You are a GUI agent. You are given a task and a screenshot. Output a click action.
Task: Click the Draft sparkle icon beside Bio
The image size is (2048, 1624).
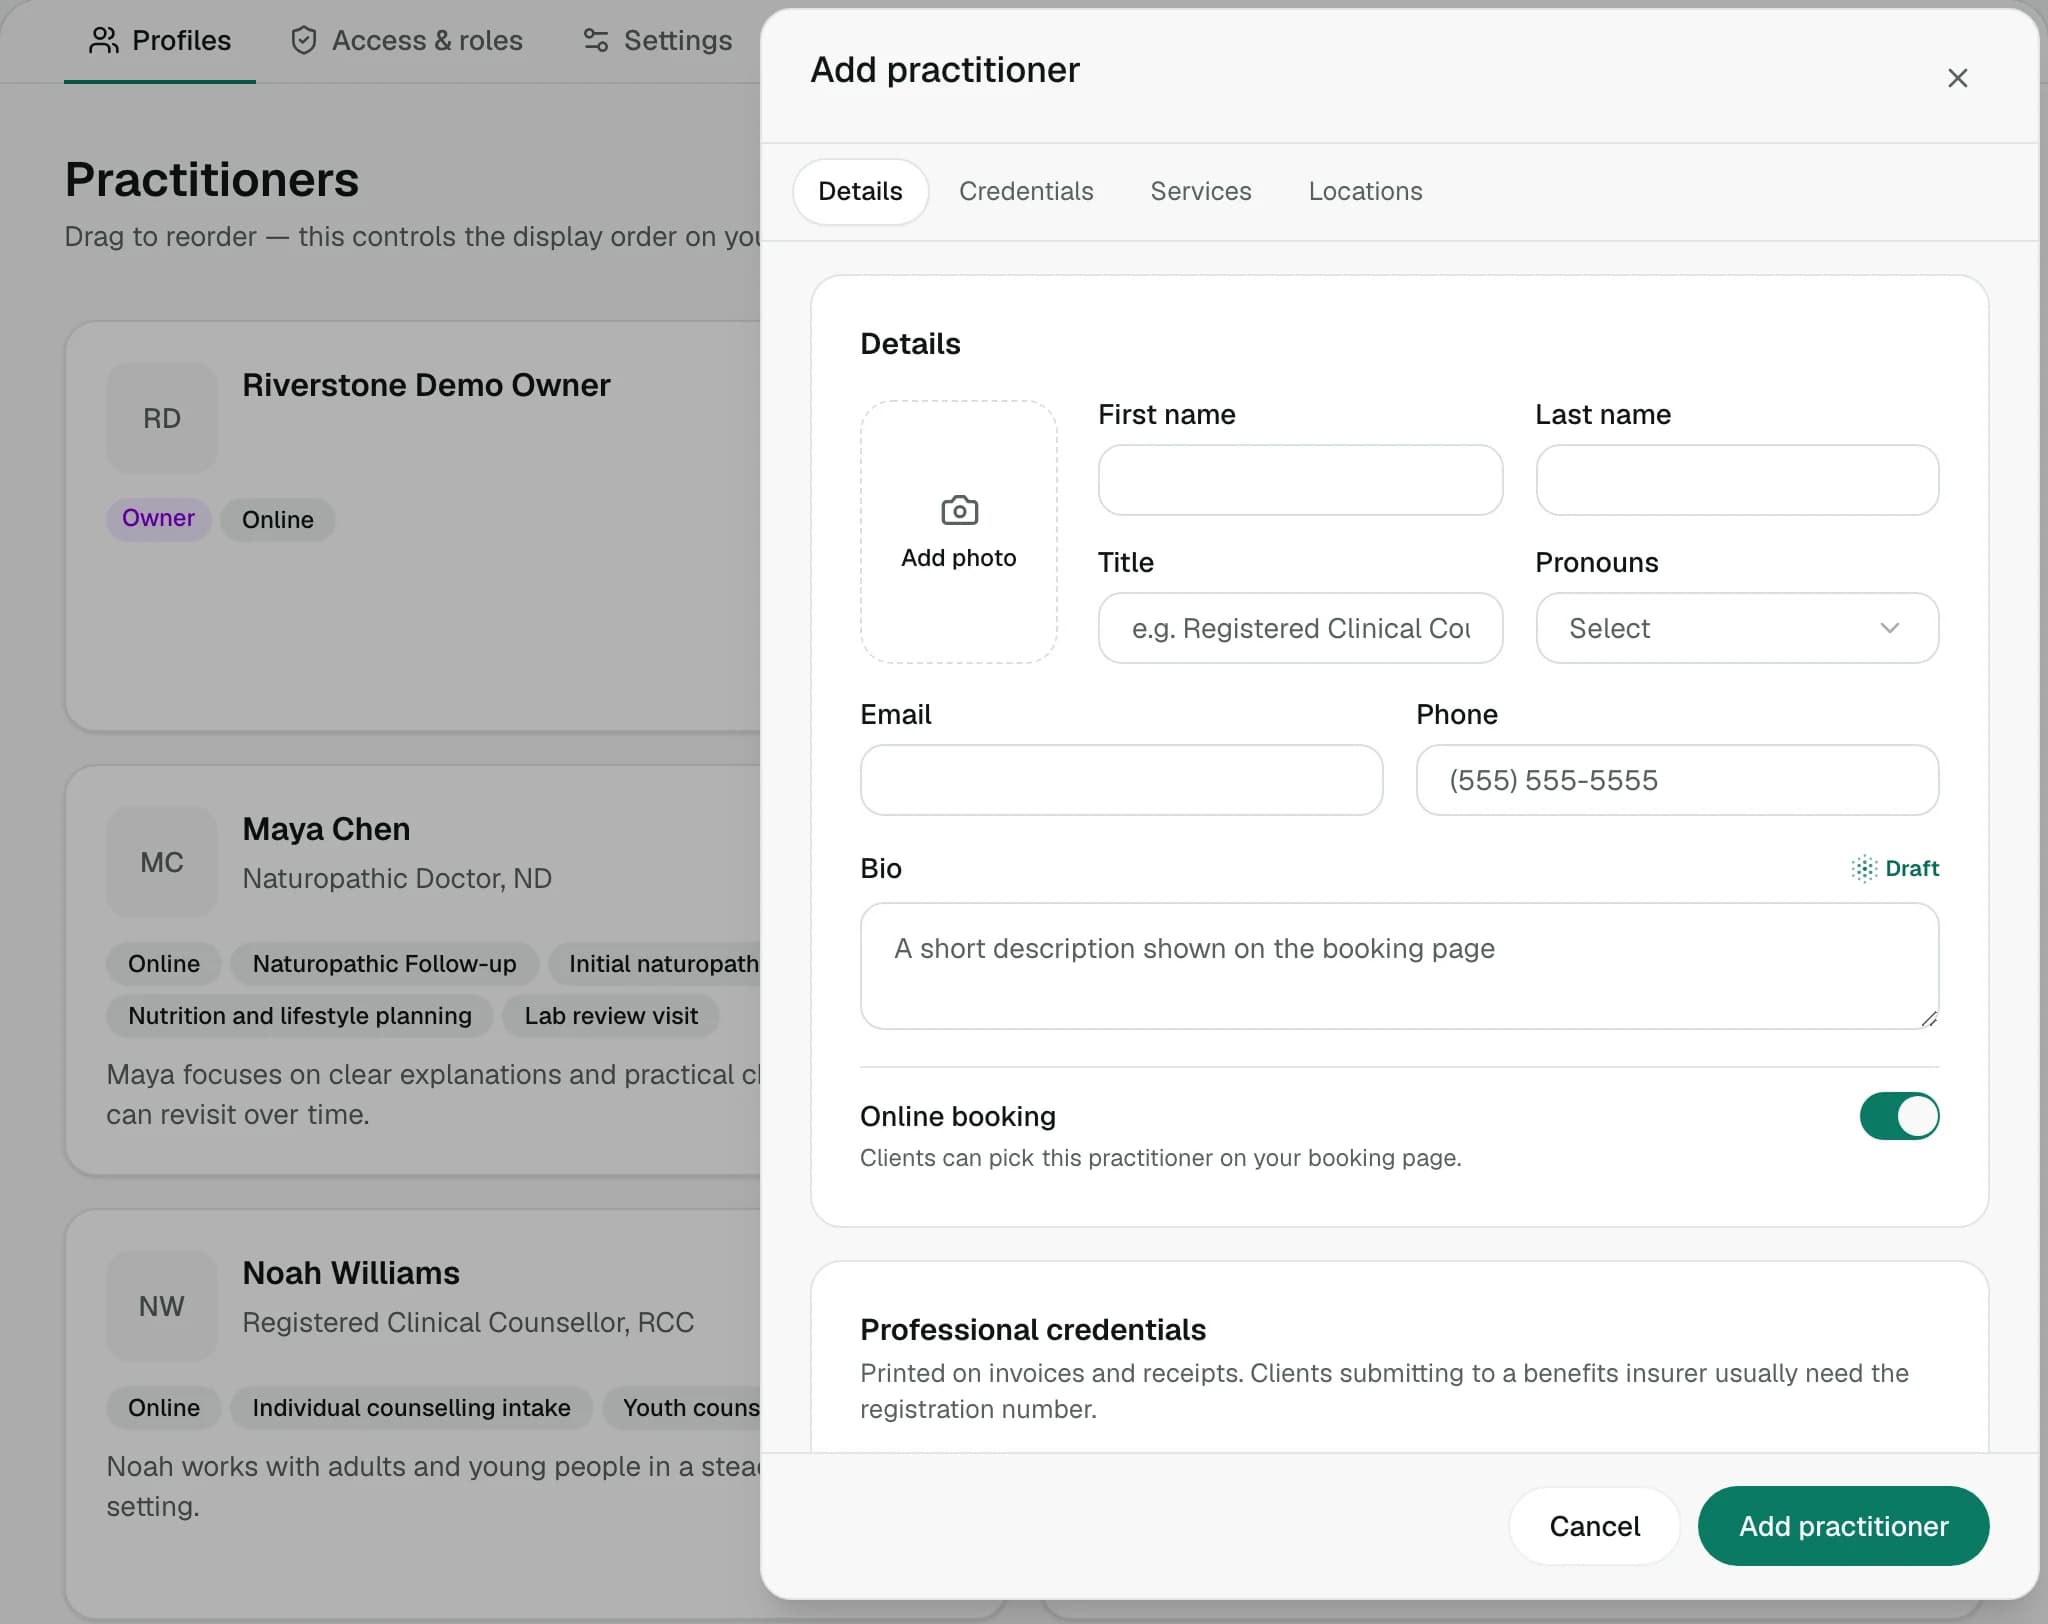click(x=1864, y=868)
